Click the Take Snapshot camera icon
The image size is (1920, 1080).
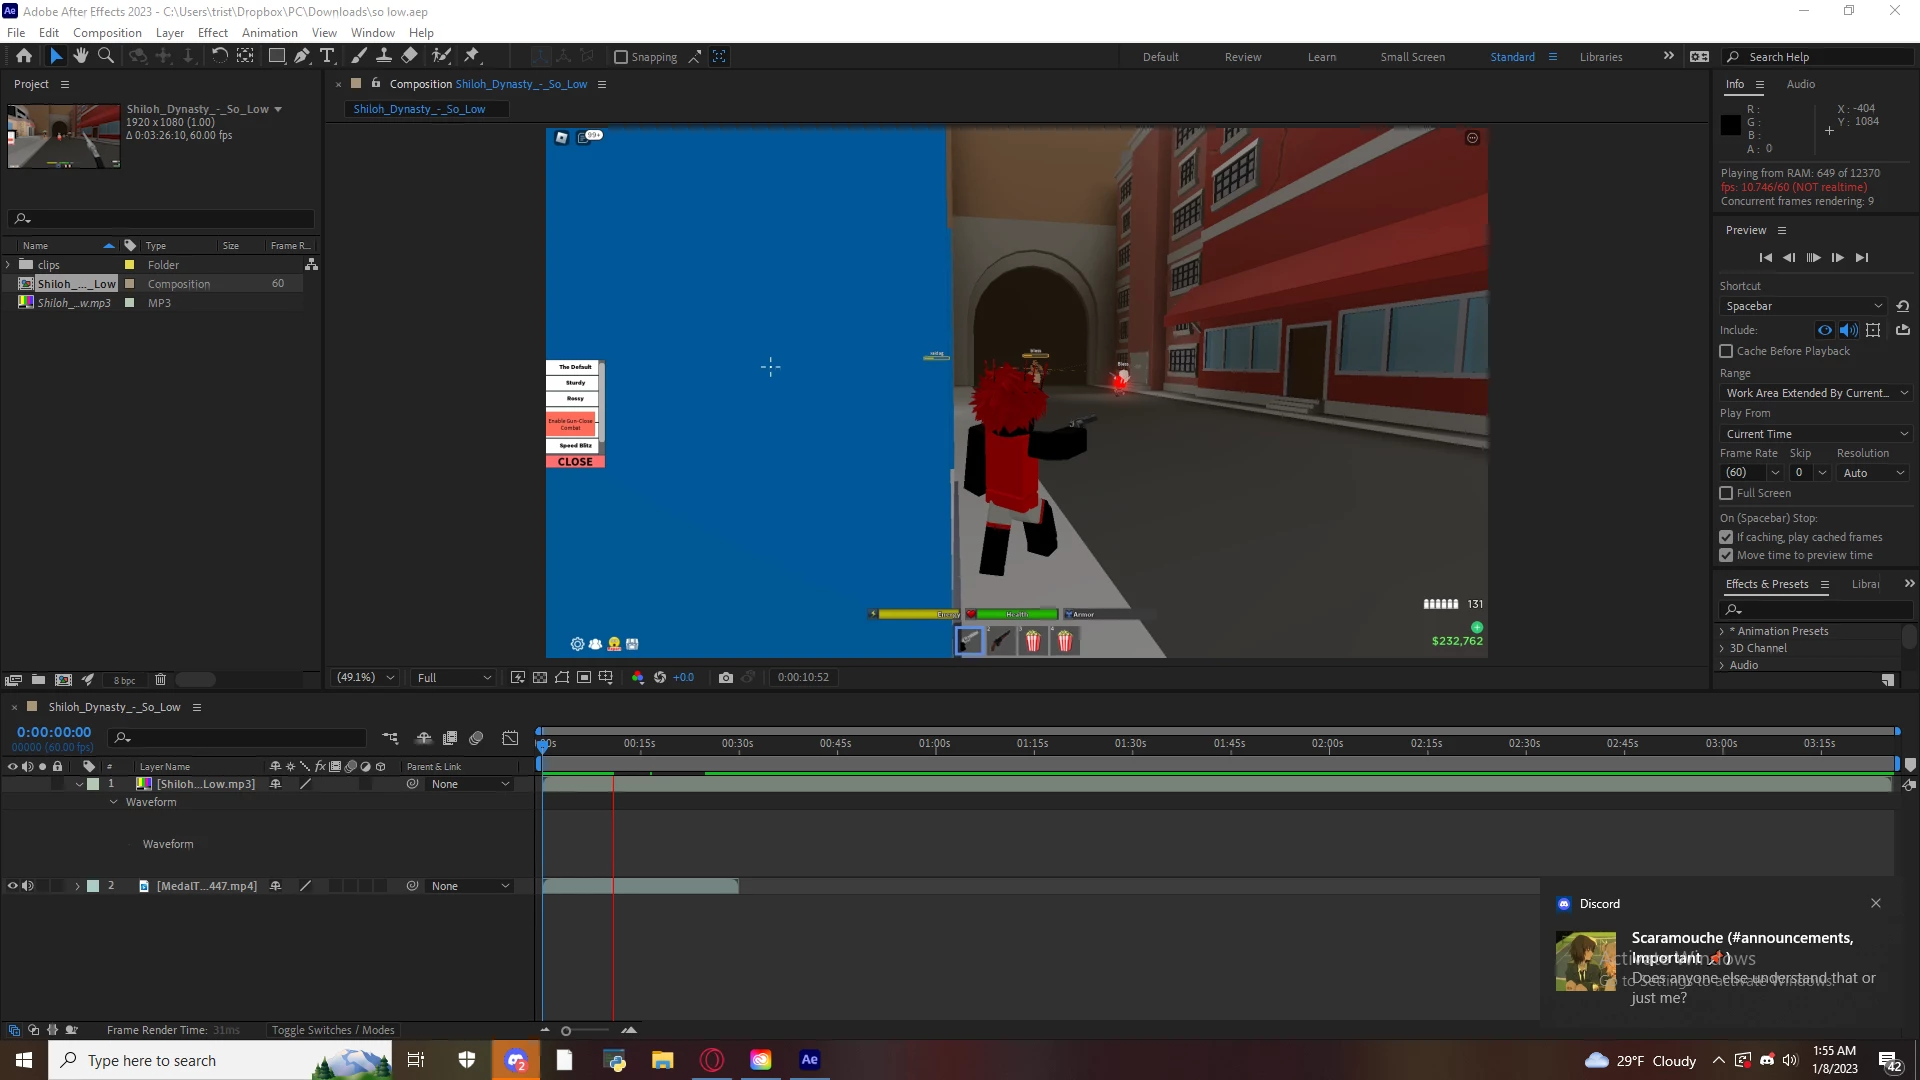pyautogui.click(x=726, y=677)
